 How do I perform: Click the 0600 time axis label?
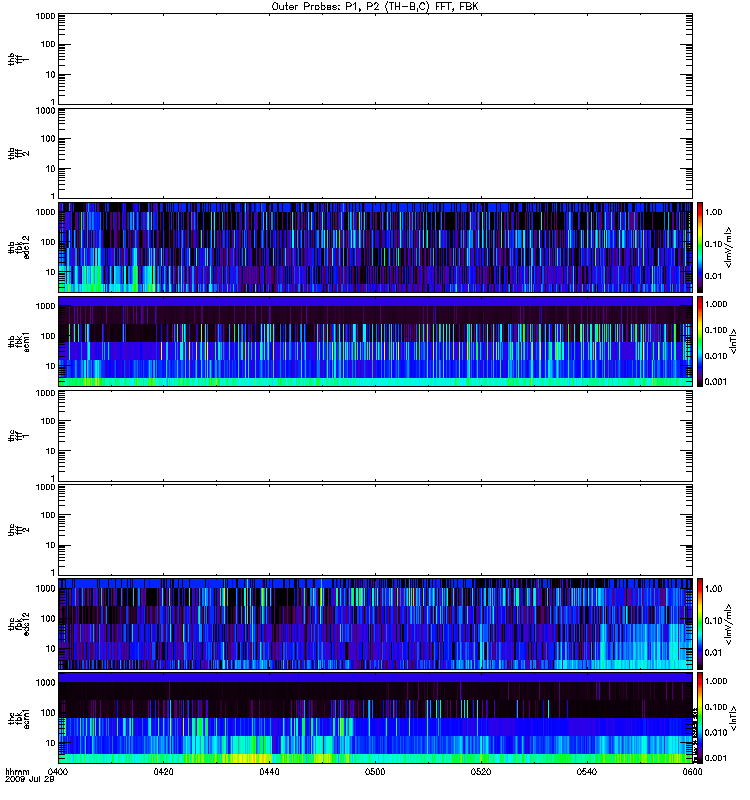tap(692, 772)
